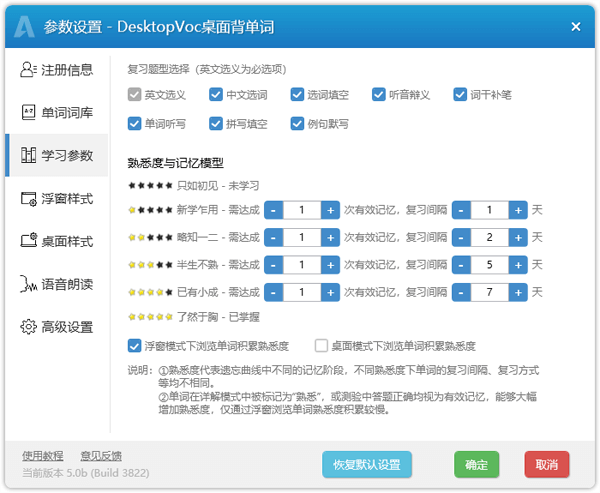
Task: Confirm settings with the 确定 button
Action: 476,465
